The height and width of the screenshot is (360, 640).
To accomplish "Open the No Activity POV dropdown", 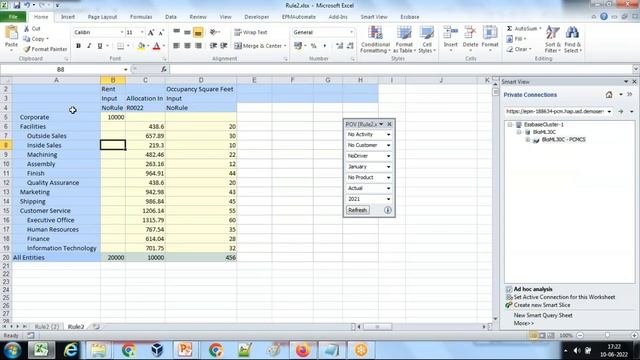I will pos(388,135).
